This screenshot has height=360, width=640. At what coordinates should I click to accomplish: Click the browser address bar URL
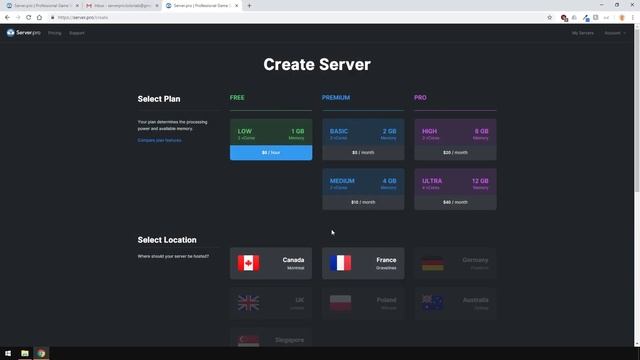point(83,18)
